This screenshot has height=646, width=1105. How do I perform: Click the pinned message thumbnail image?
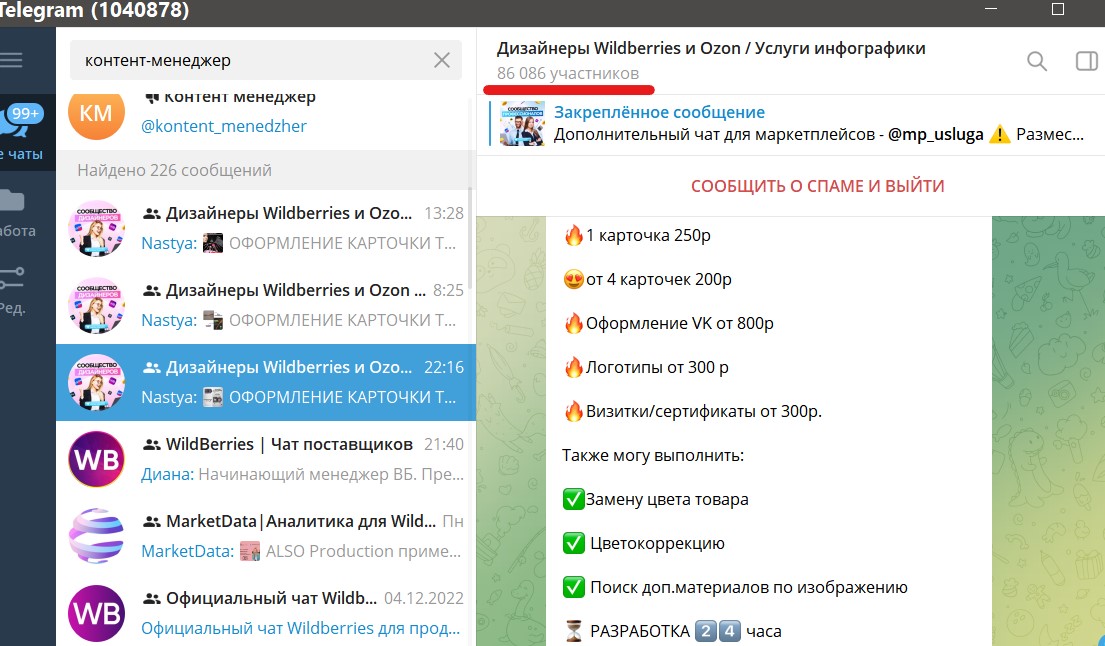tap(522, 123)
